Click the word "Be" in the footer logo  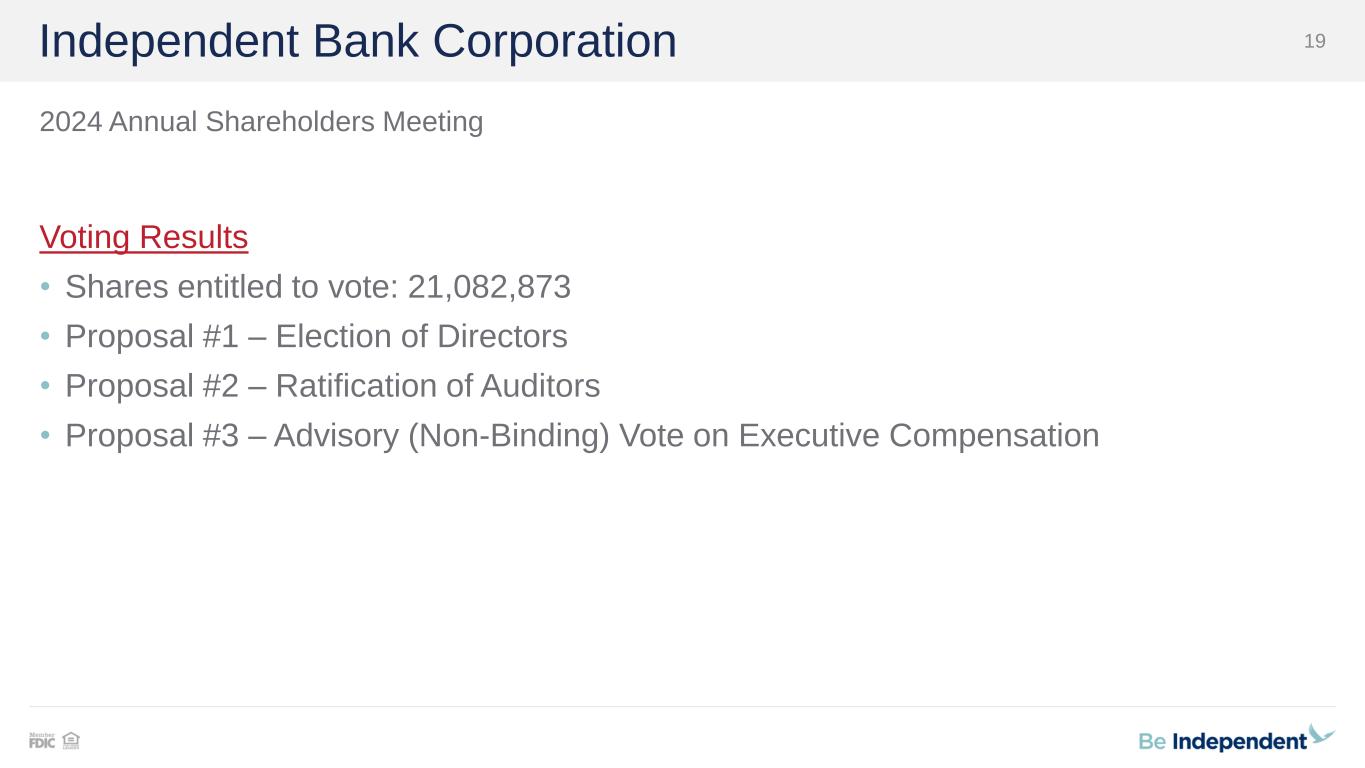click(x=1152, y=742)
